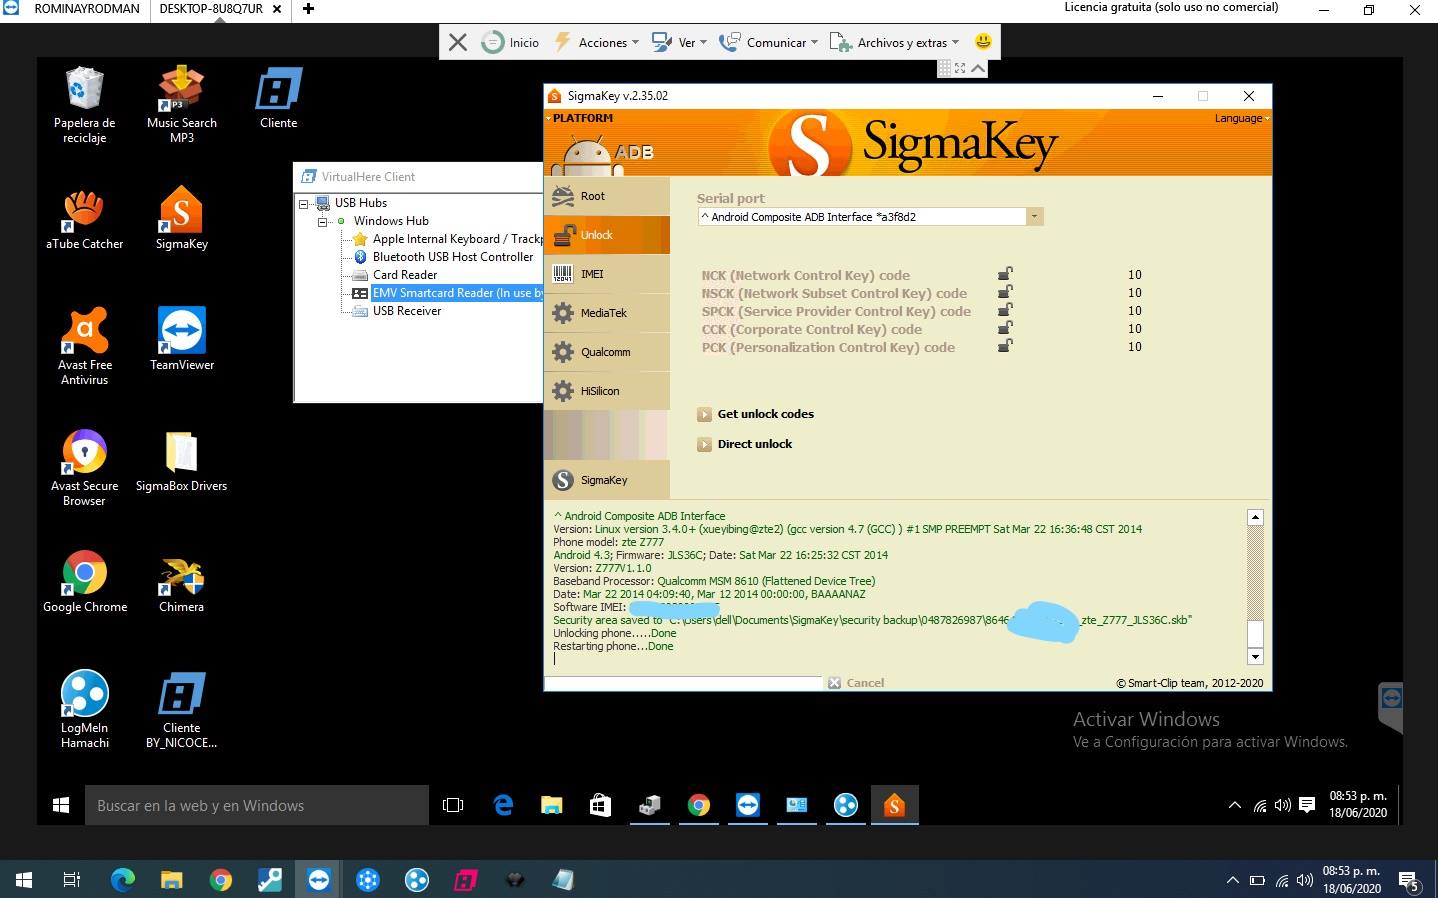
Task: Select the SigmaKey desktop shortcut
Action: point(182,219)
